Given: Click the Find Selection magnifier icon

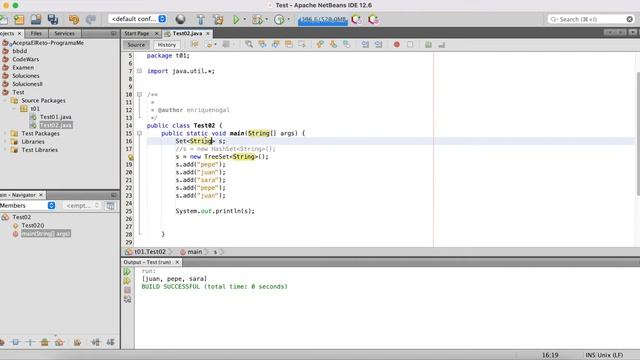Looking at the screenshot, I should pos(249,44).
